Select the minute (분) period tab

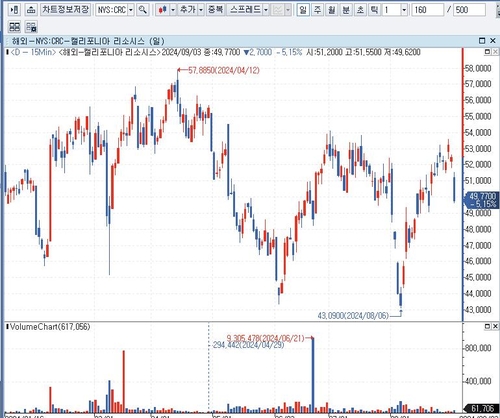pos(346,10)
